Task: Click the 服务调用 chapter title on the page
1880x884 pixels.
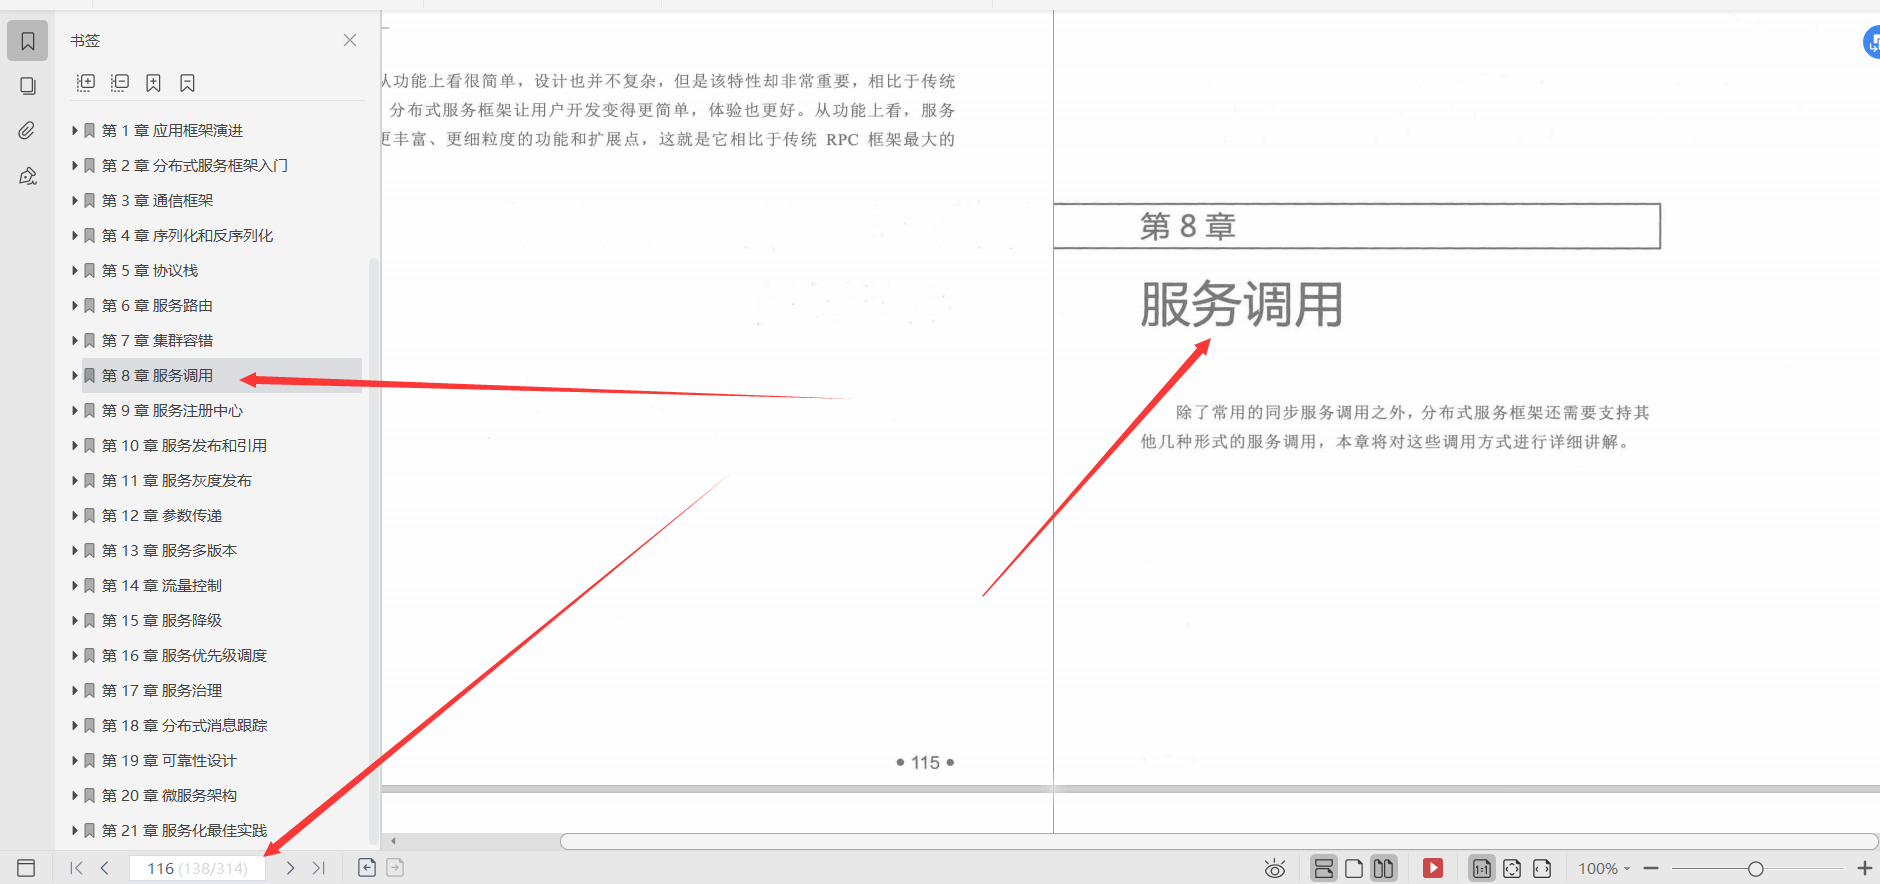Action: click(x=1241, y=305)
